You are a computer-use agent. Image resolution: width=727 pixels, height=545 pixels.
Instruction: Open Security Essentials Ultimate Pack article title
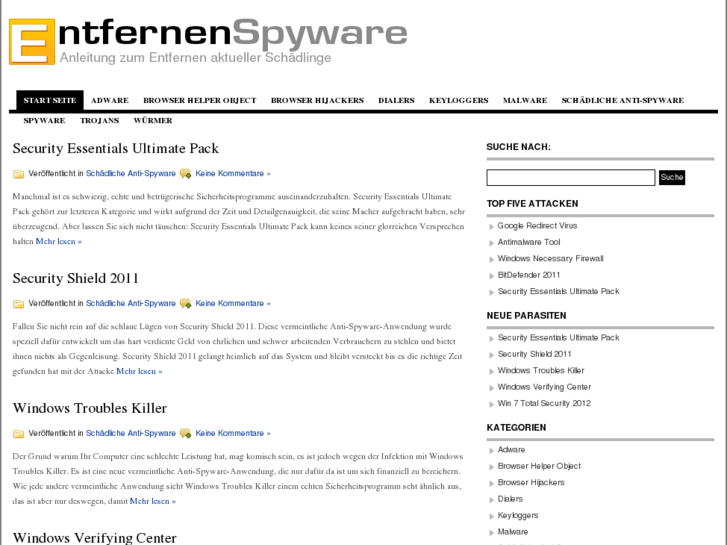(115, 148)
